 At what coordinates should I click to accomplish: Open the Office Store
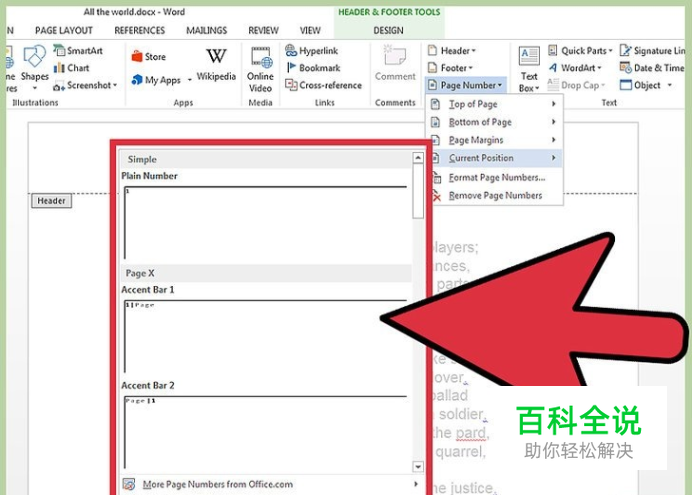149,56
